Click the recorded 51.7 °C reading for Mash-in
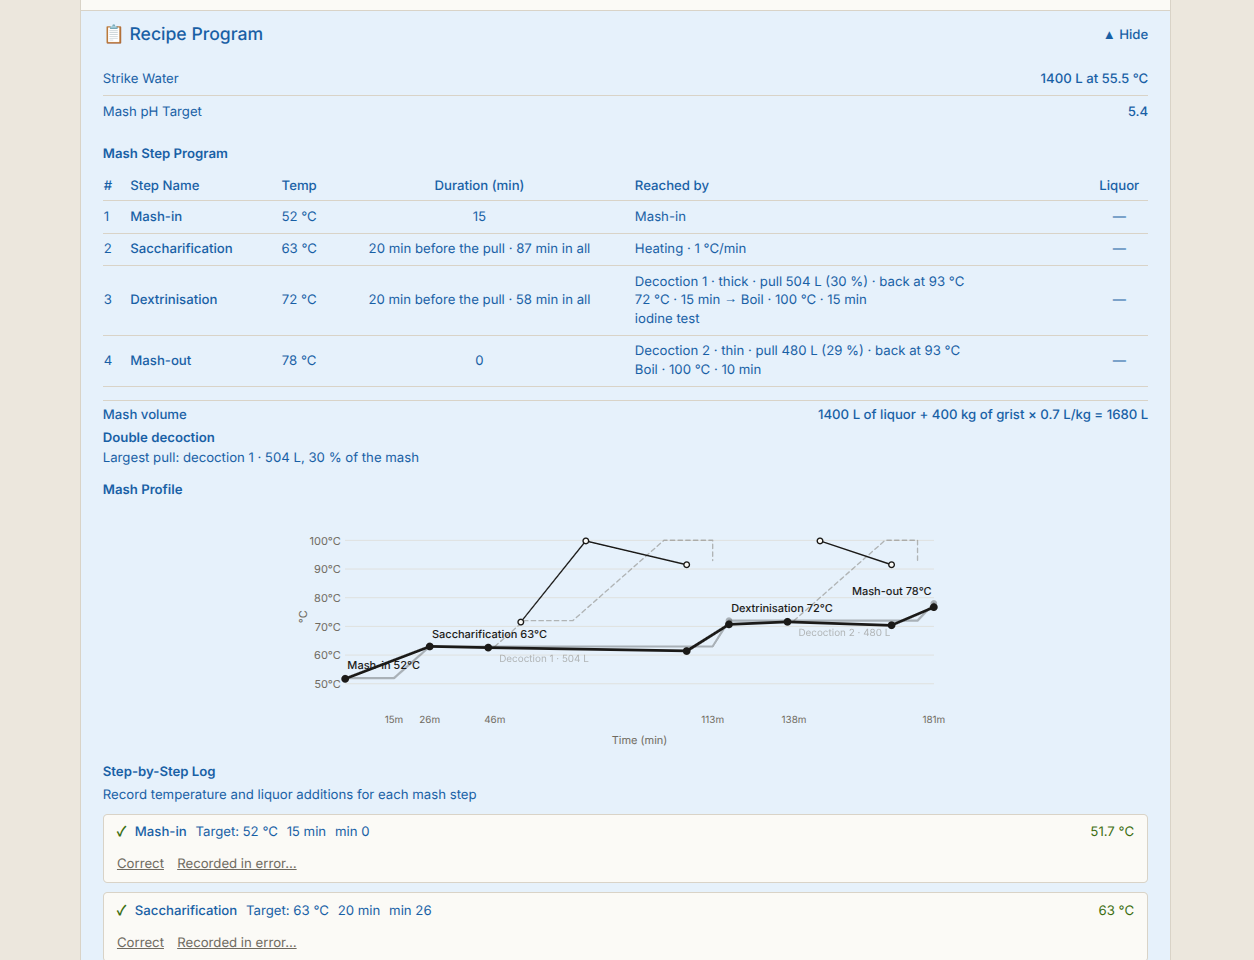 (1112, 831)
